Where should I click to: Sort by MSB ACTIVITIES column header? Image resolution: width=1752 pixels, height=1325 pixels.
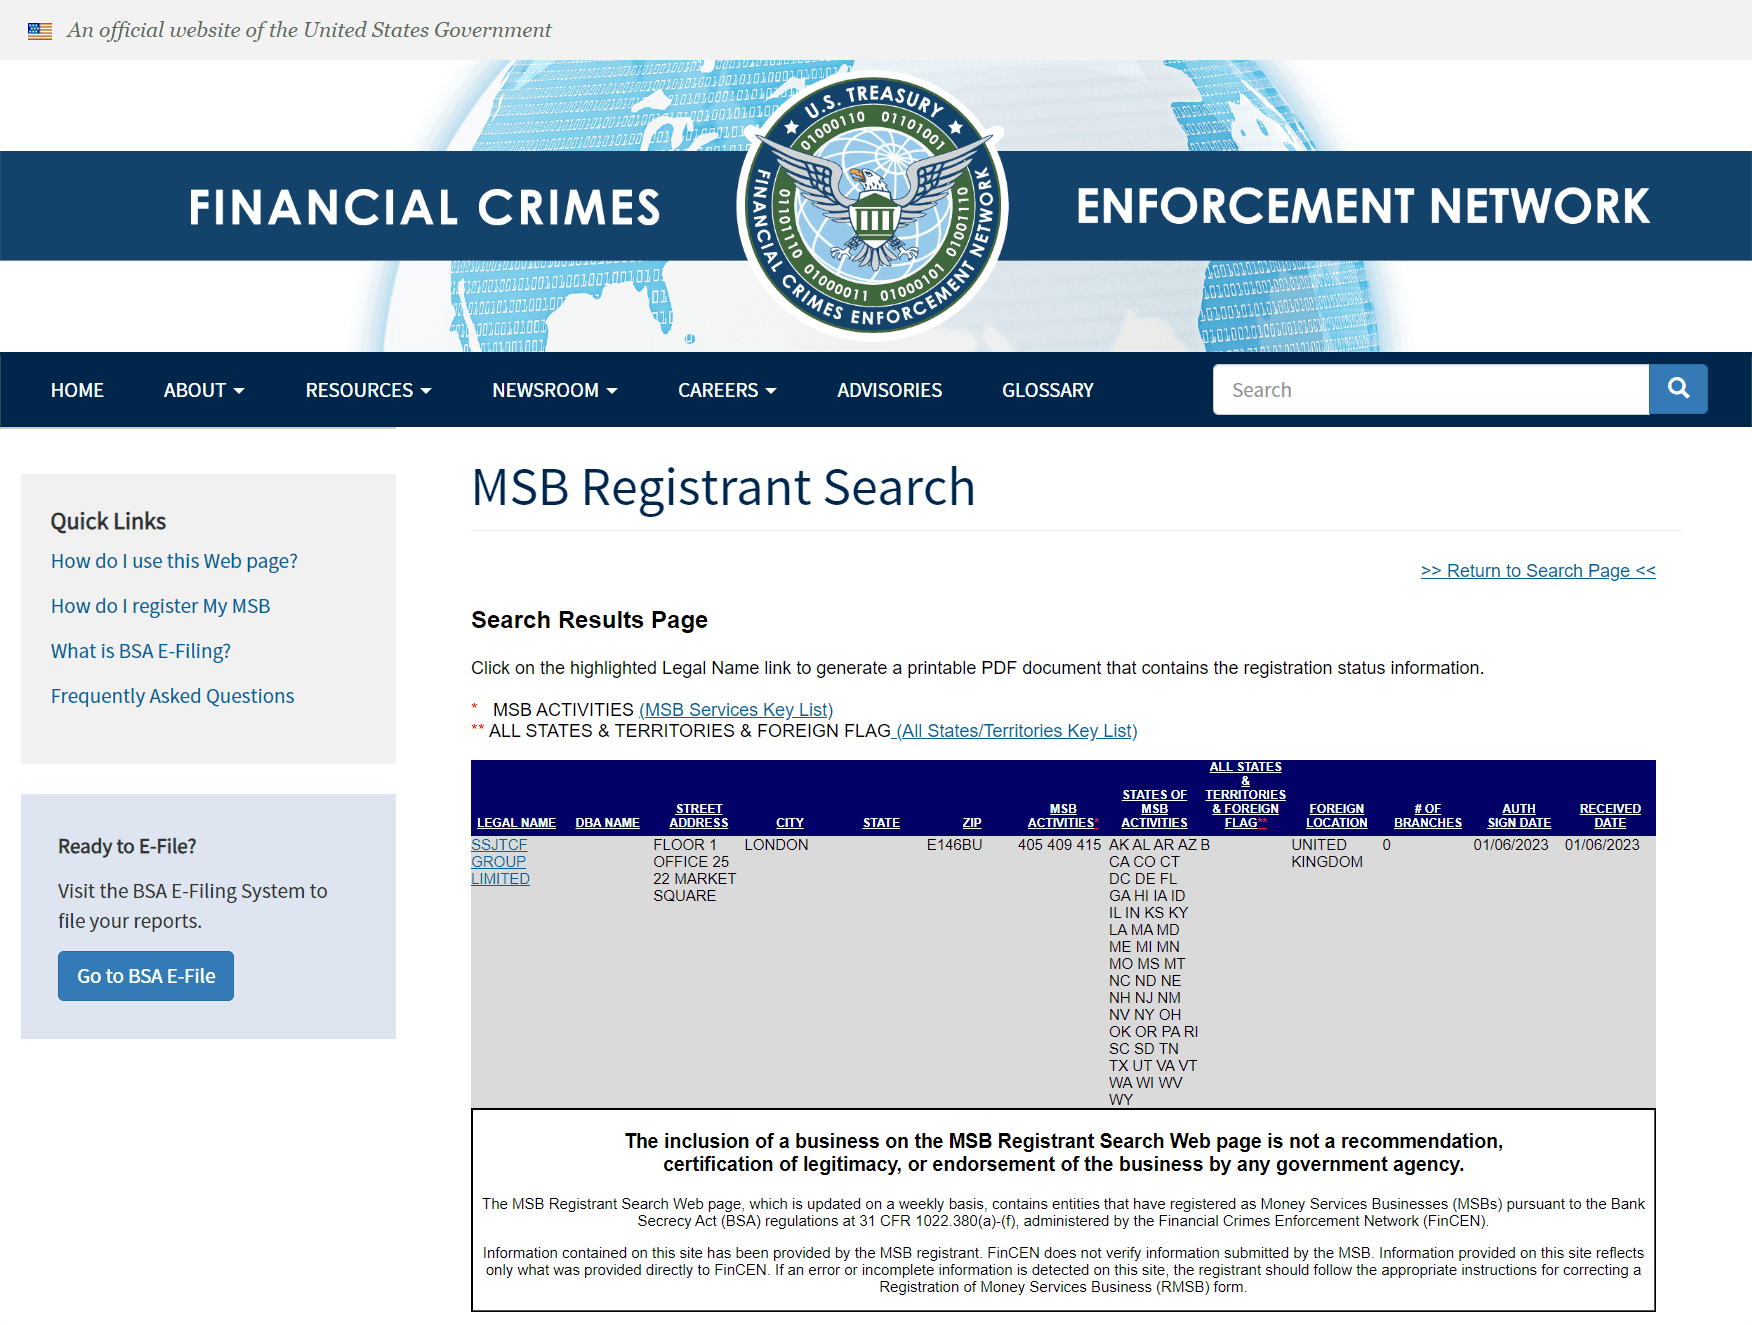point(1063,816)
